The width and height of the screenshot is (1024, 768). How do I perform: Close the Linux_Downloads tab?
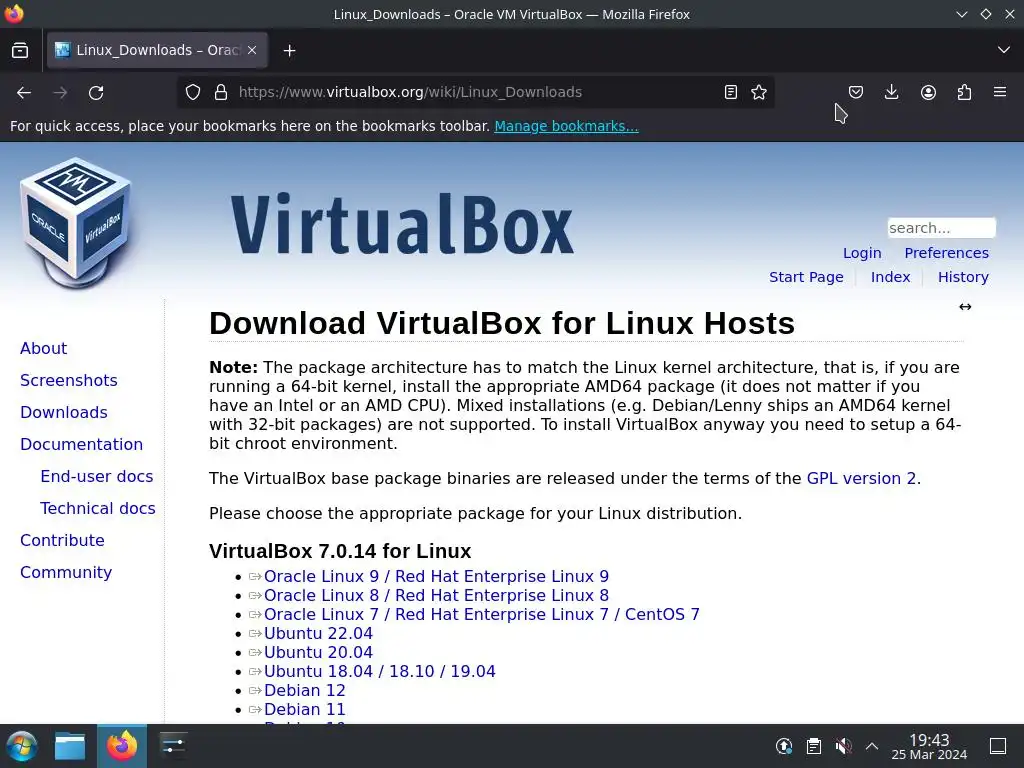click(252, 50)
